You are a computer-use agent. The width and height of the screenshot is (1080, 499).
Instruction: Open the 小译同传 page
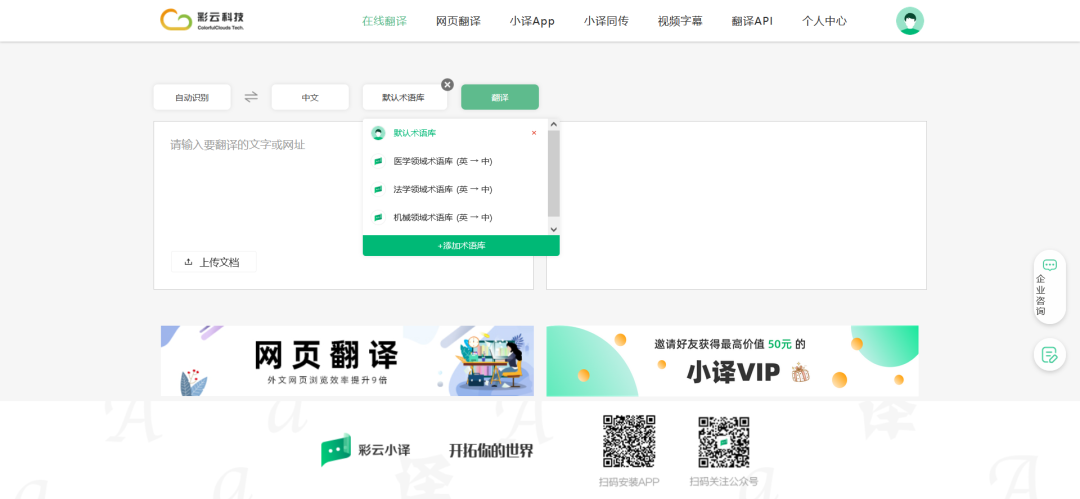point(606,21)
